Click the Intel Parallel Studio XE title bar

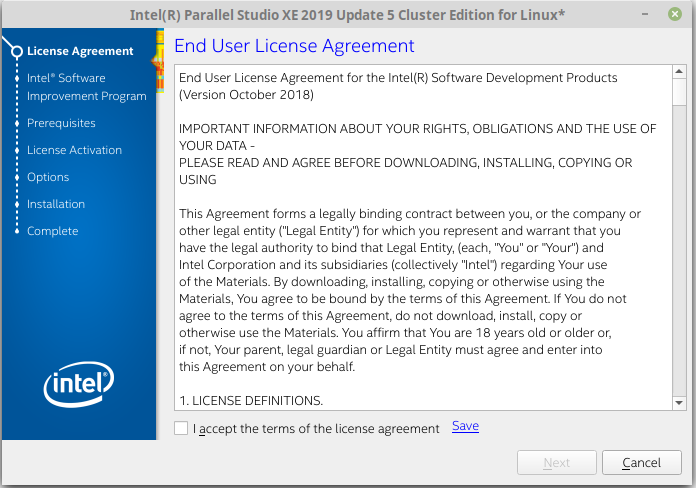[347, 14]
